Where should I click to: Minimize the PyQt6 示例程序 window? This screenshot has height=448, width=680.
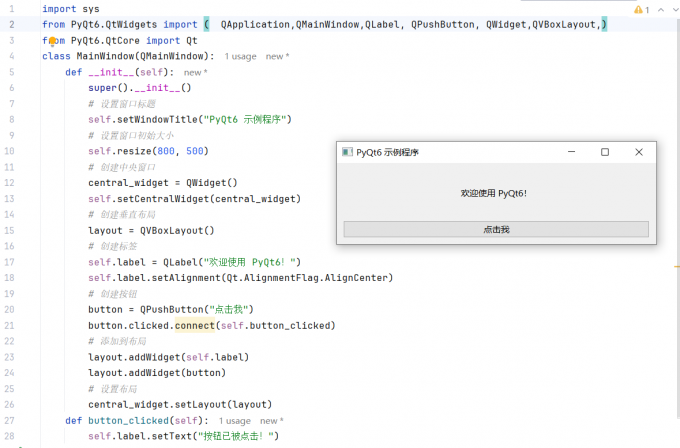coord(572,152)
